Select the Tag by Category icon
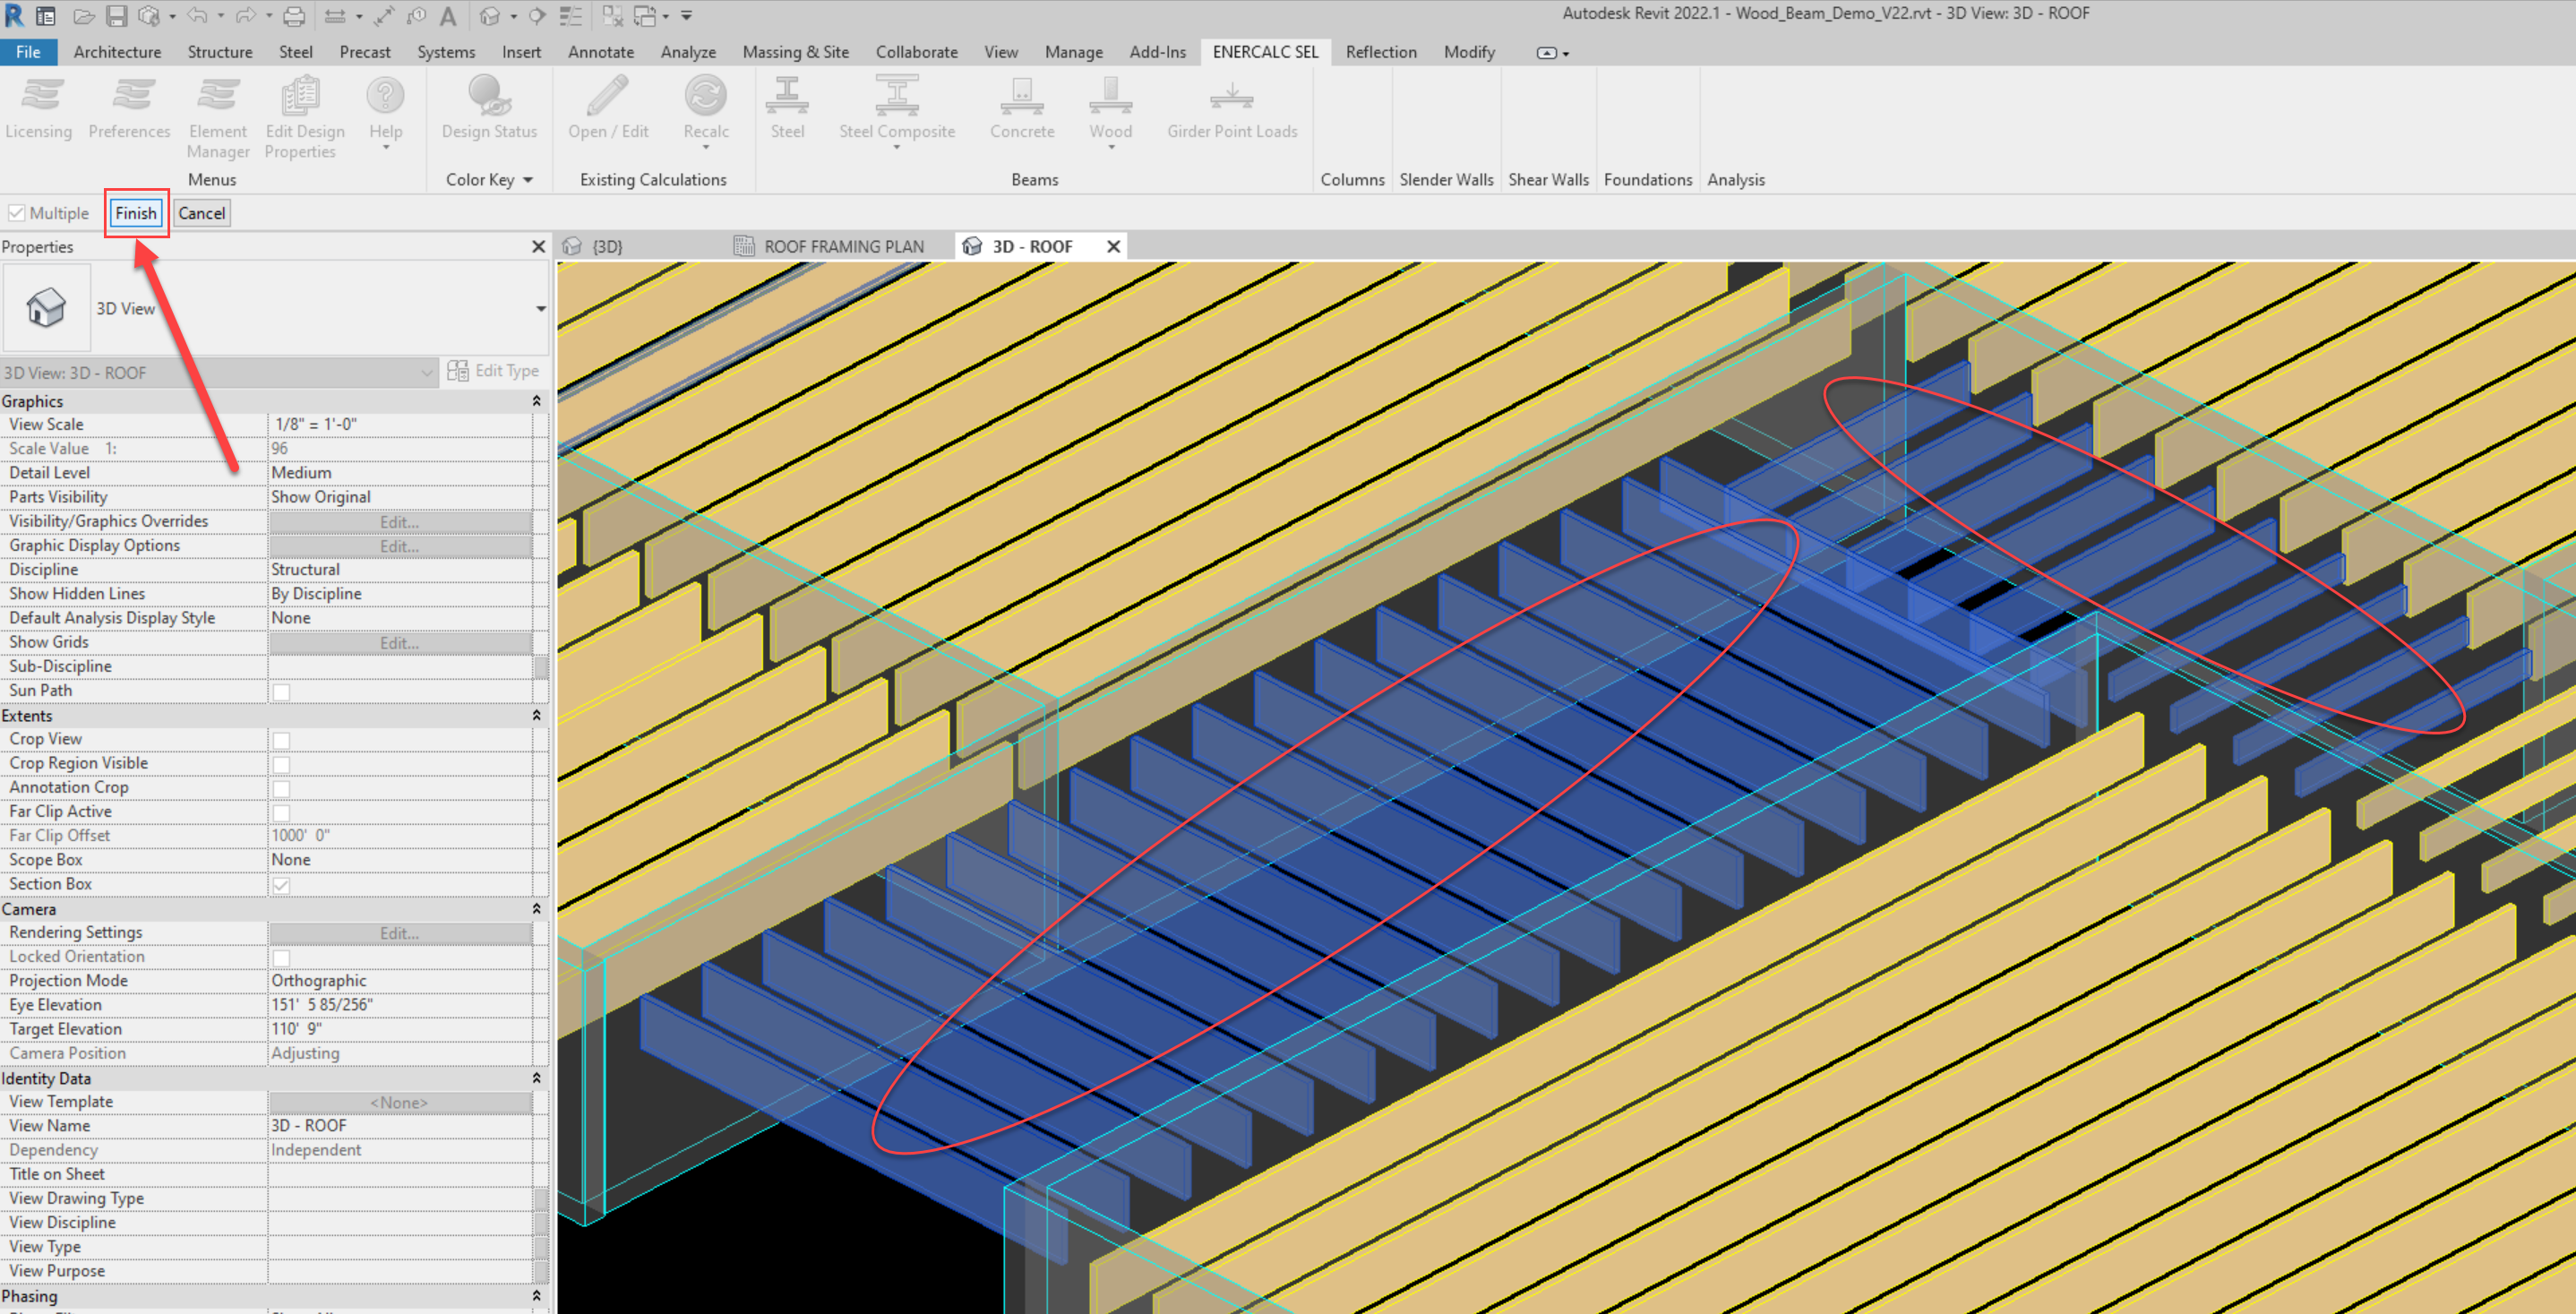 pyautogui.click(x=417, y=15)
